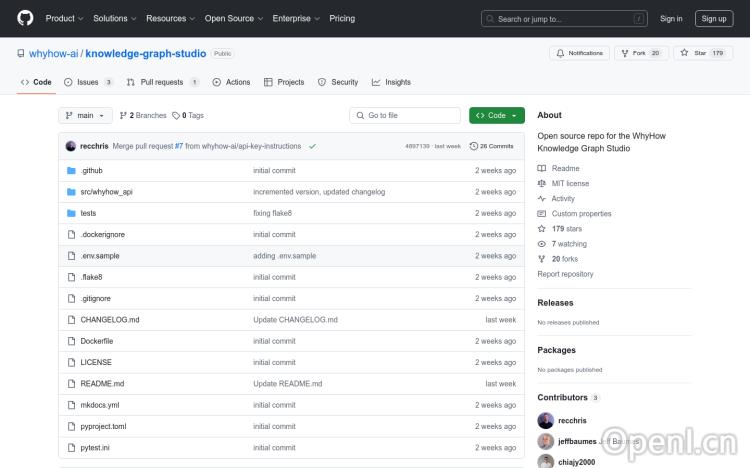The image size is (750, 468).
Task: Click the GitHub logo icon
Action: tap(25, 18)
